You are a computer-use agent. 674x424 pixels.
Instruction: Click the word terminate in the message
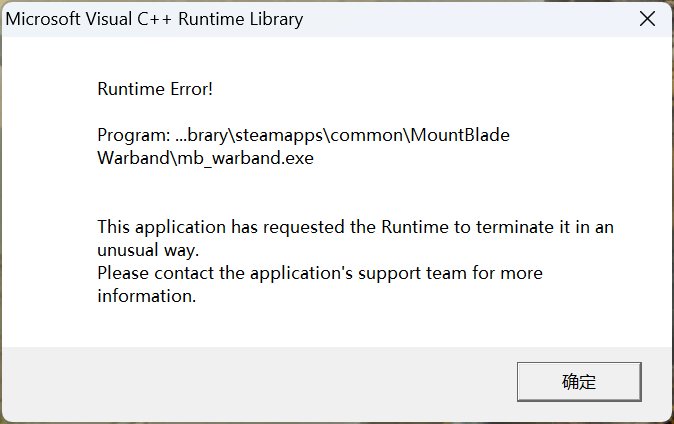(x=515, y=227)
